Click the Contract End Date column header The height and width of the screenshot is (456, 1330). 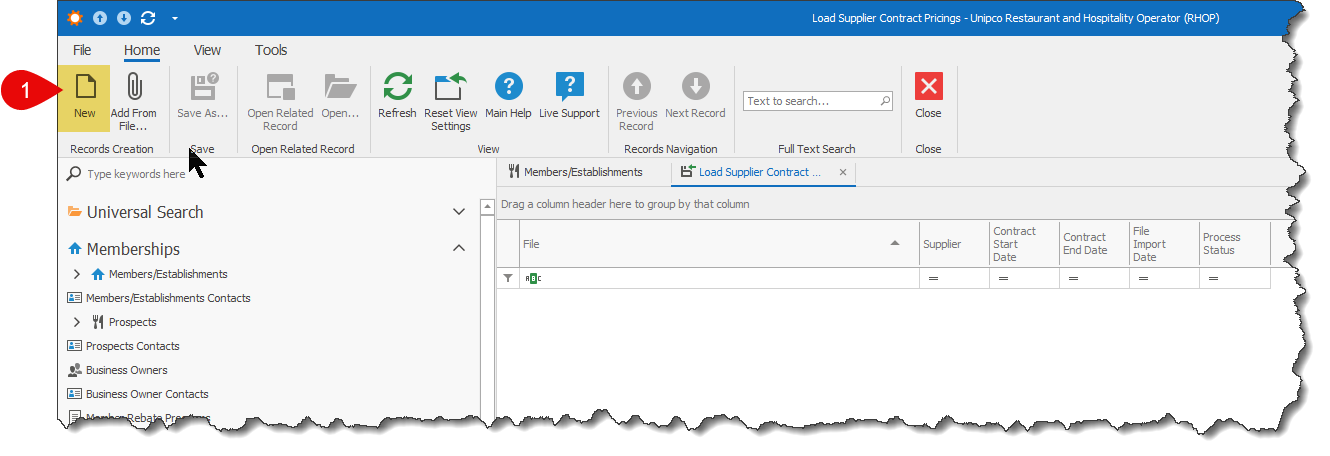coord(1094,244)
